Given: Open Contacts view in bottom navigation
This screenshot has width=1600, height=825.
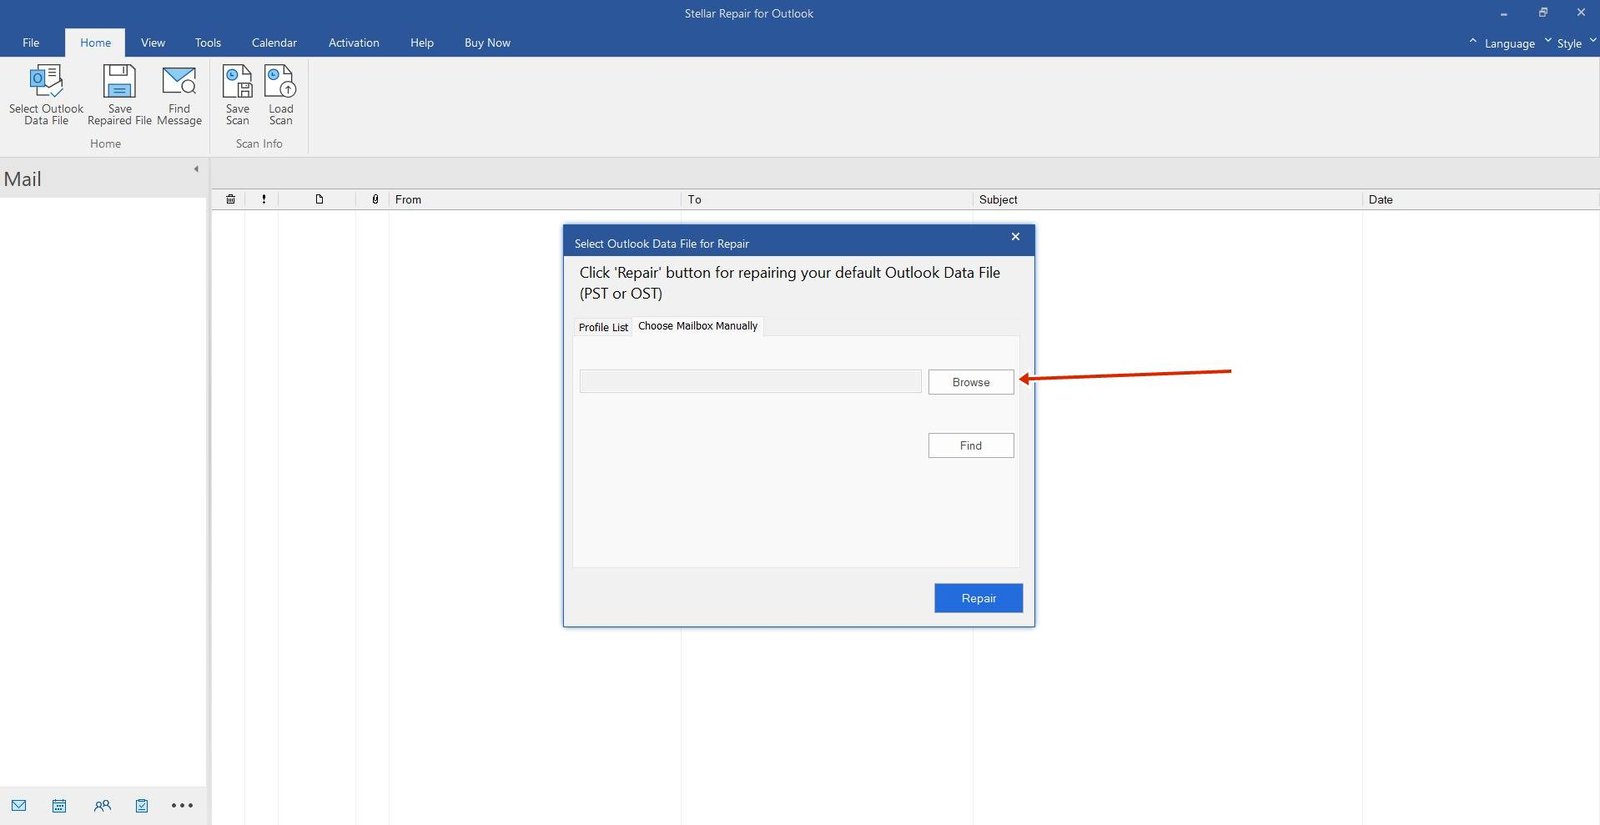Looking at the screenshot, I should (x=102, y=805).
